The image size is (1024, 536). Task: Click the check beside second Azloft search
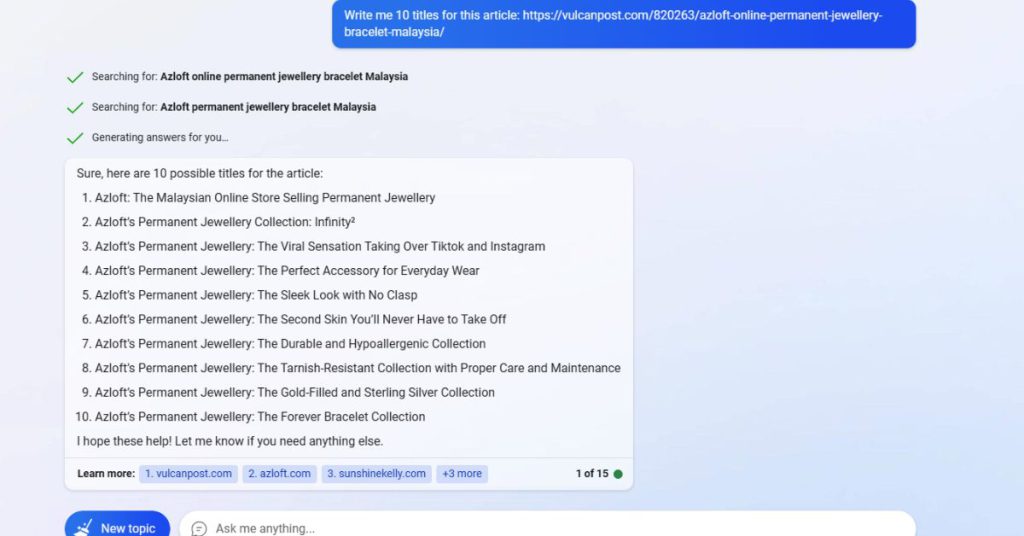coord(75,107)
